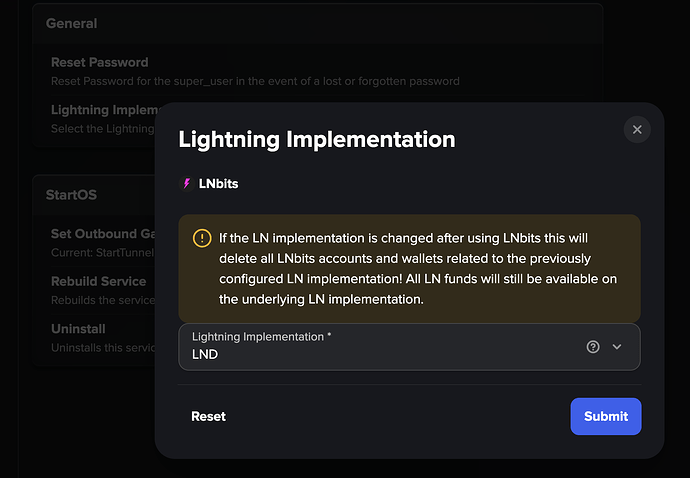Viewport: 690px width, 478px height.
Task: Choose the Rebuild Service option
Action: coord(103,290)
